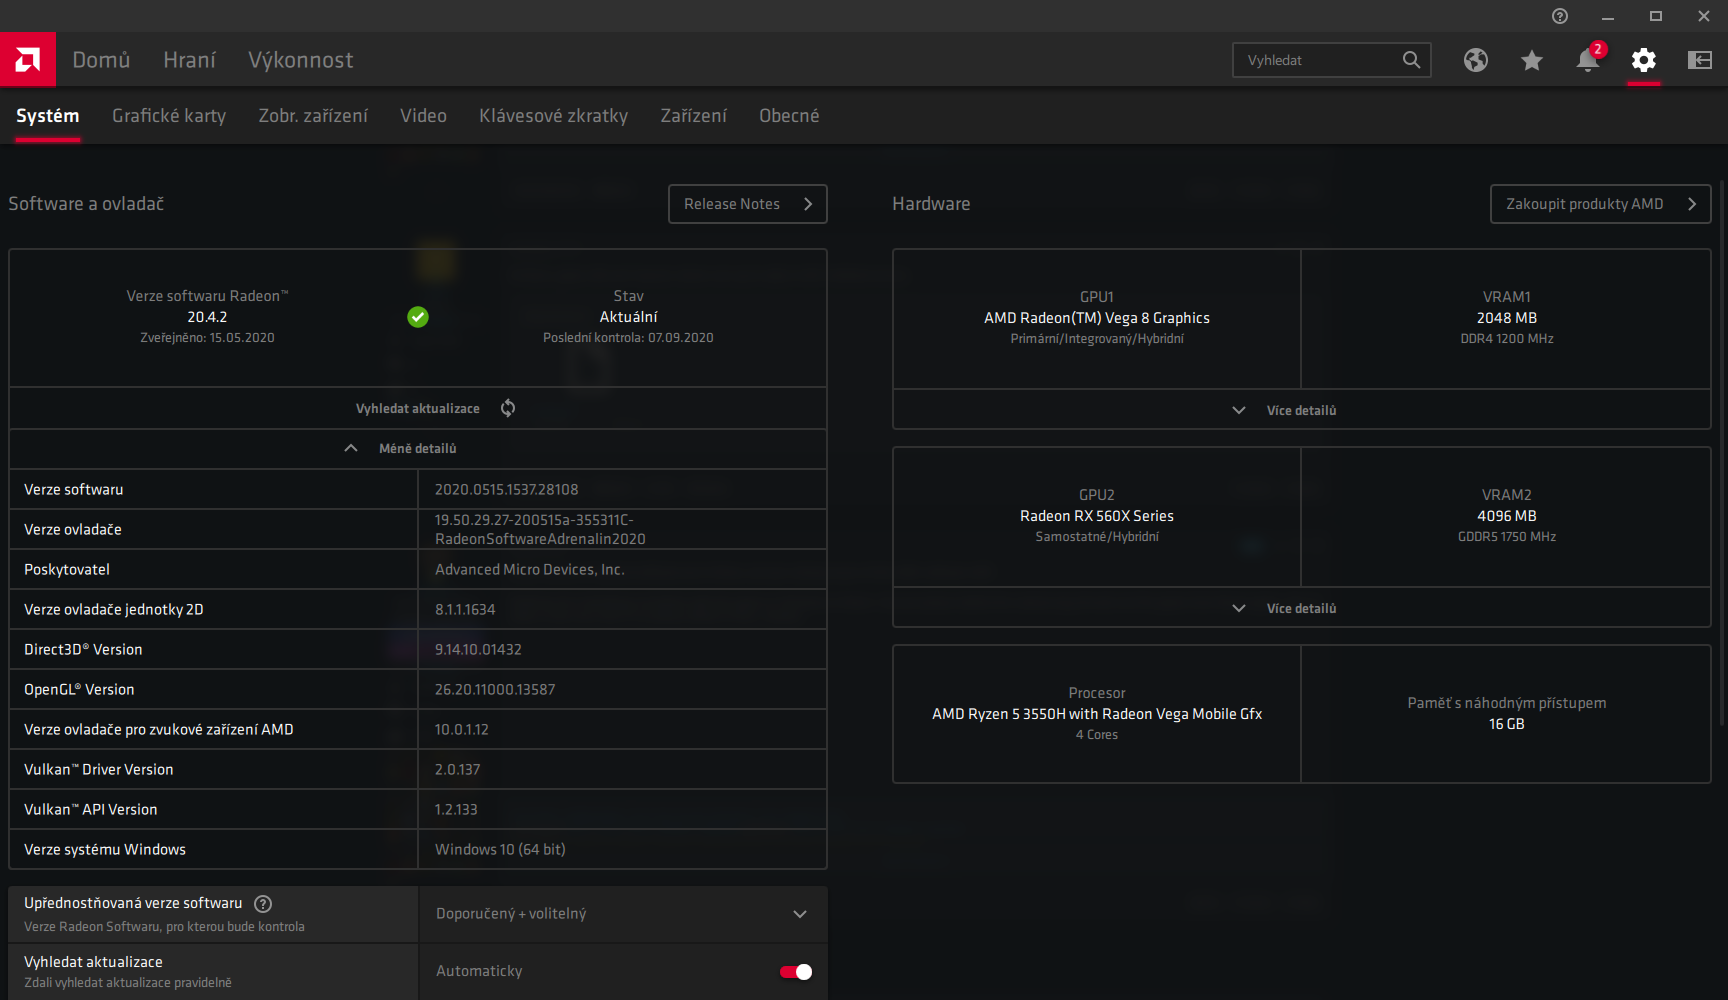Click the AMD logo home icon
Viewport: 1728px width, 1000px height.
point(28,59)
